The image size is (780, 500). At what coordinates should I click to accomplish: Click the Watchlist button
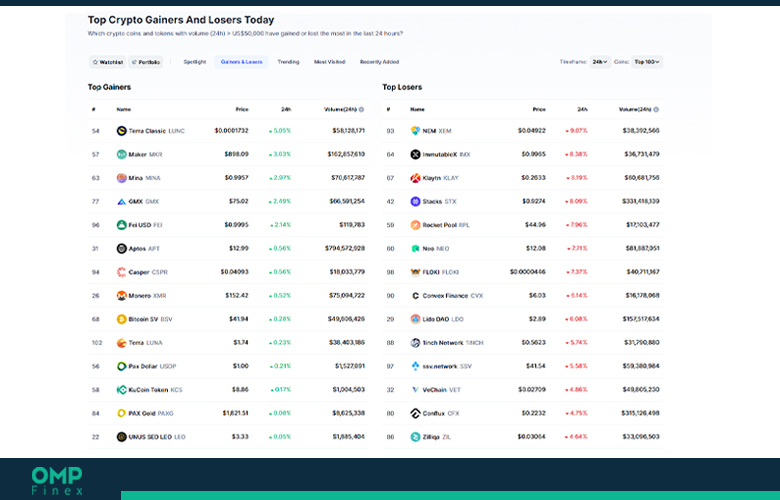click(107, 62)
